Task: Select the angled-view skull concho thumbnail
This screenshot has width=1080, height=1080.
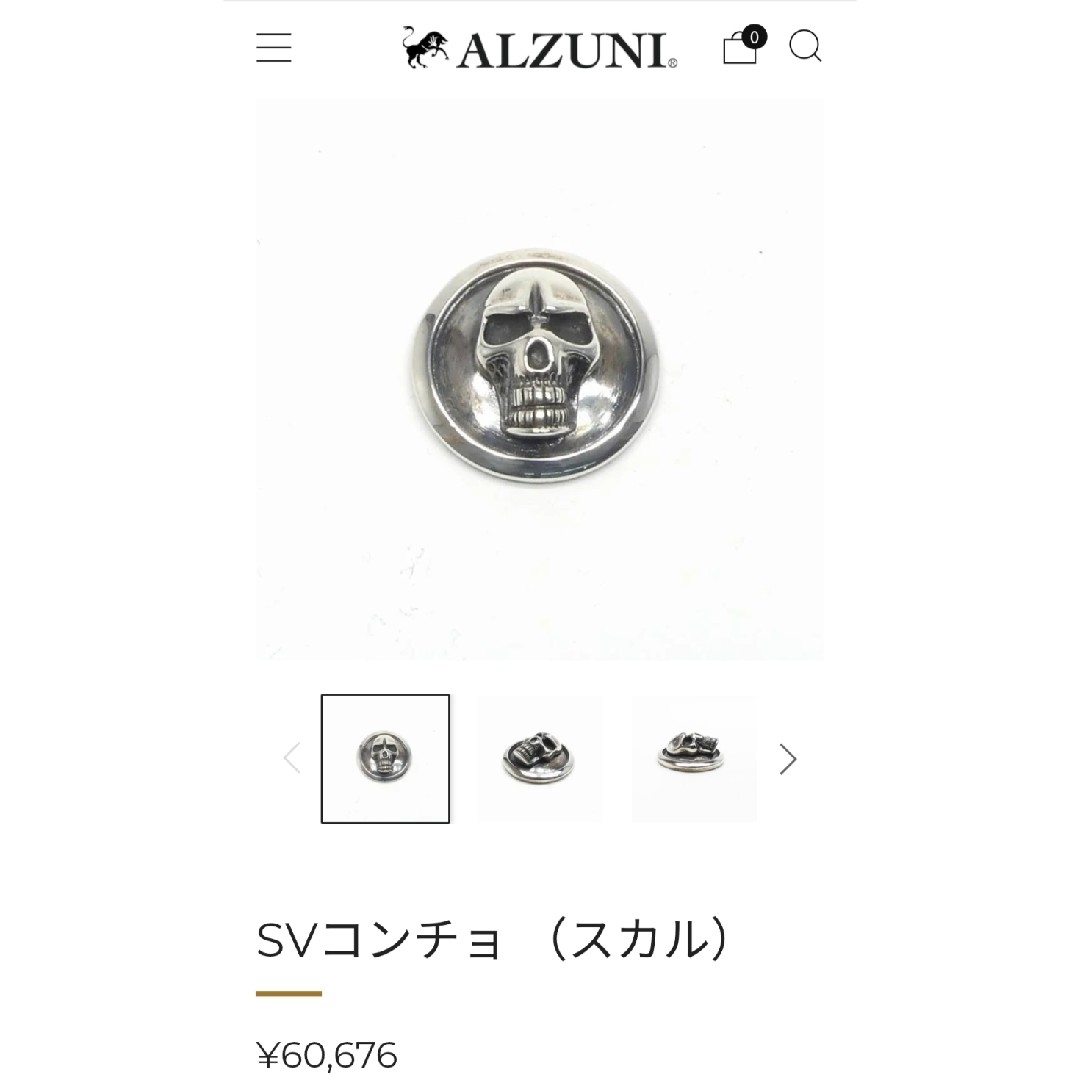Action: tap(539, 758)
